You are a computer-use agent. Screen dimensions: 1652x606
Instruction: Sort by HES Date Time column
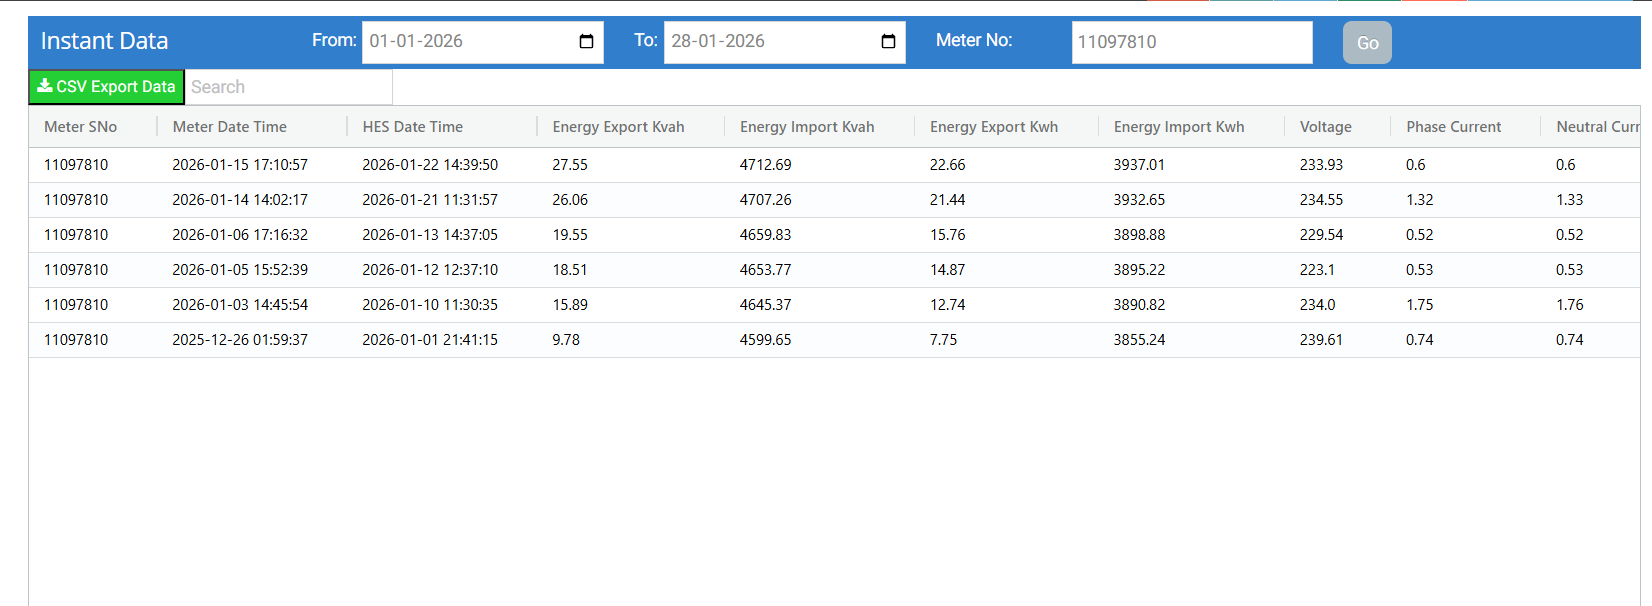coord(413,127)
